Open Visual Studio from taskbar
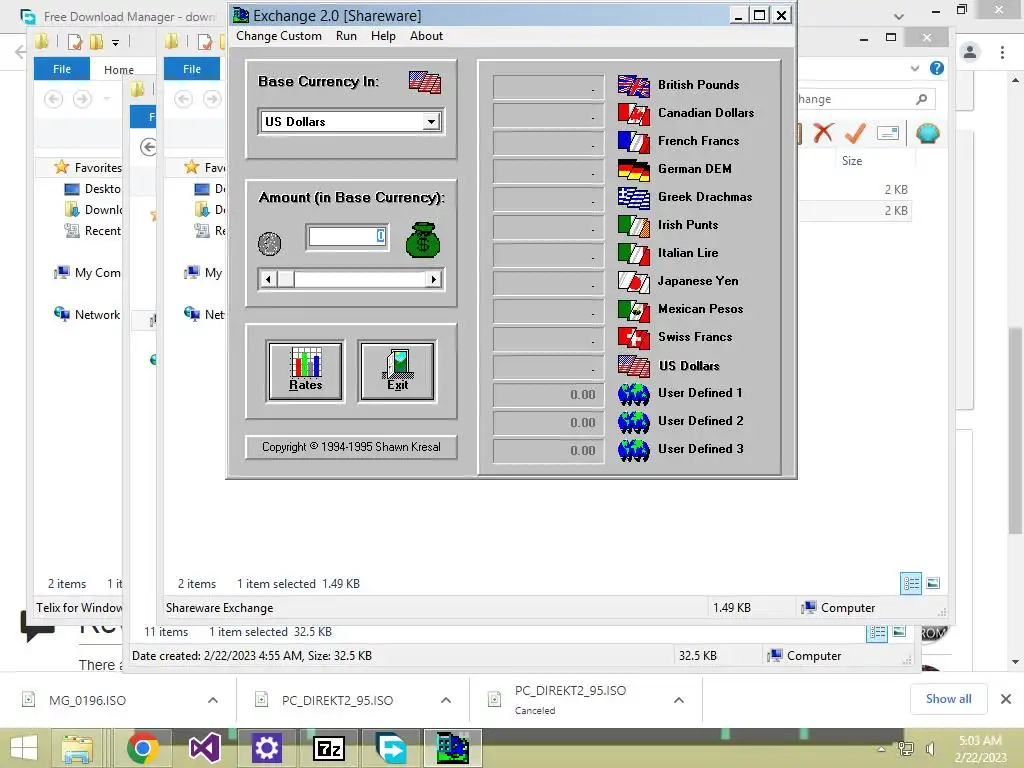 204,748
